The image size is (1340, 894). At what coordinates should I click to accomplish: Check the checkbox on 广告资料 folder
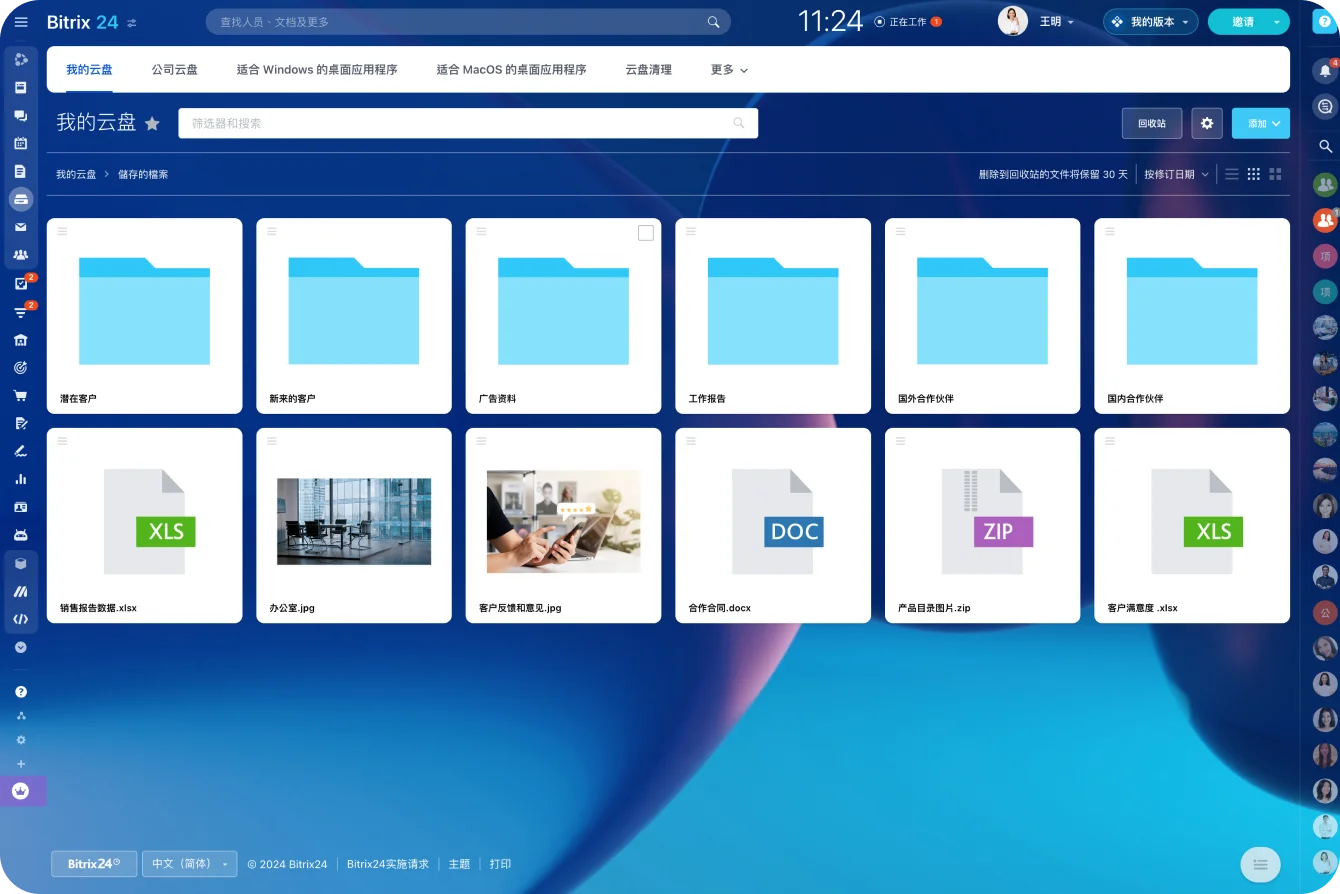point(645,232)
